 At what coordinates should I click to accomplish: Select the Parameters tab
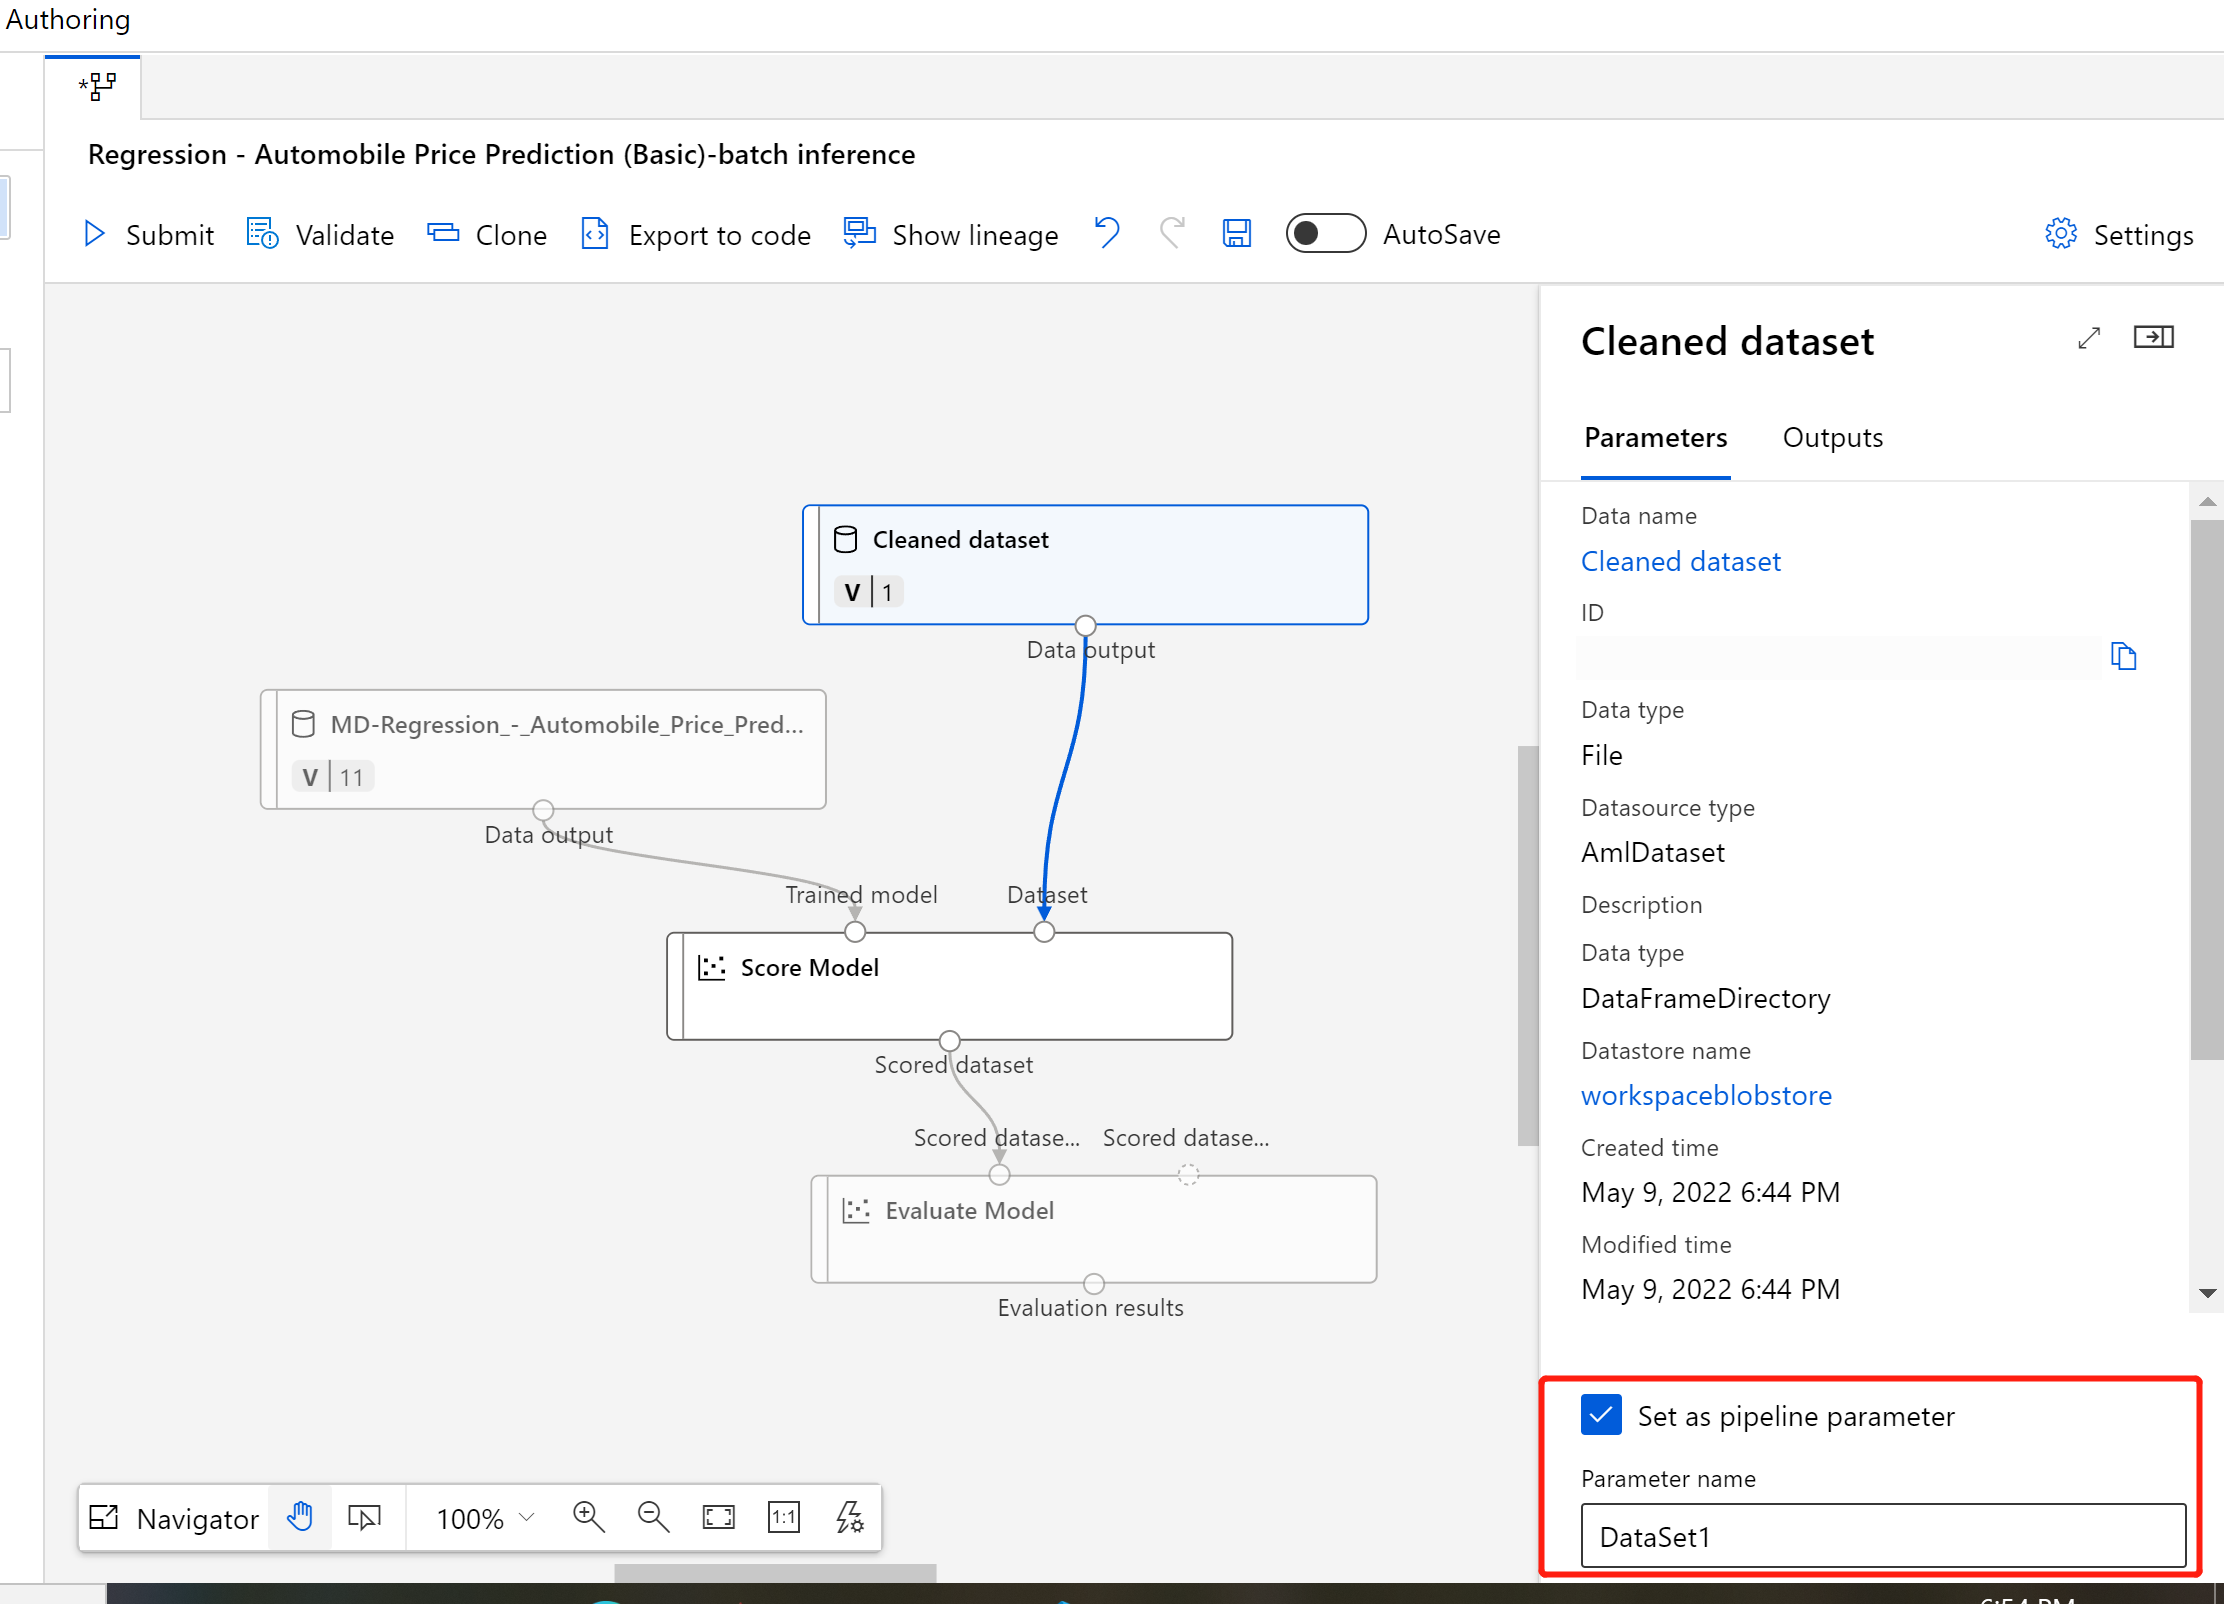pyautogui.click(x=1655, y=438)
